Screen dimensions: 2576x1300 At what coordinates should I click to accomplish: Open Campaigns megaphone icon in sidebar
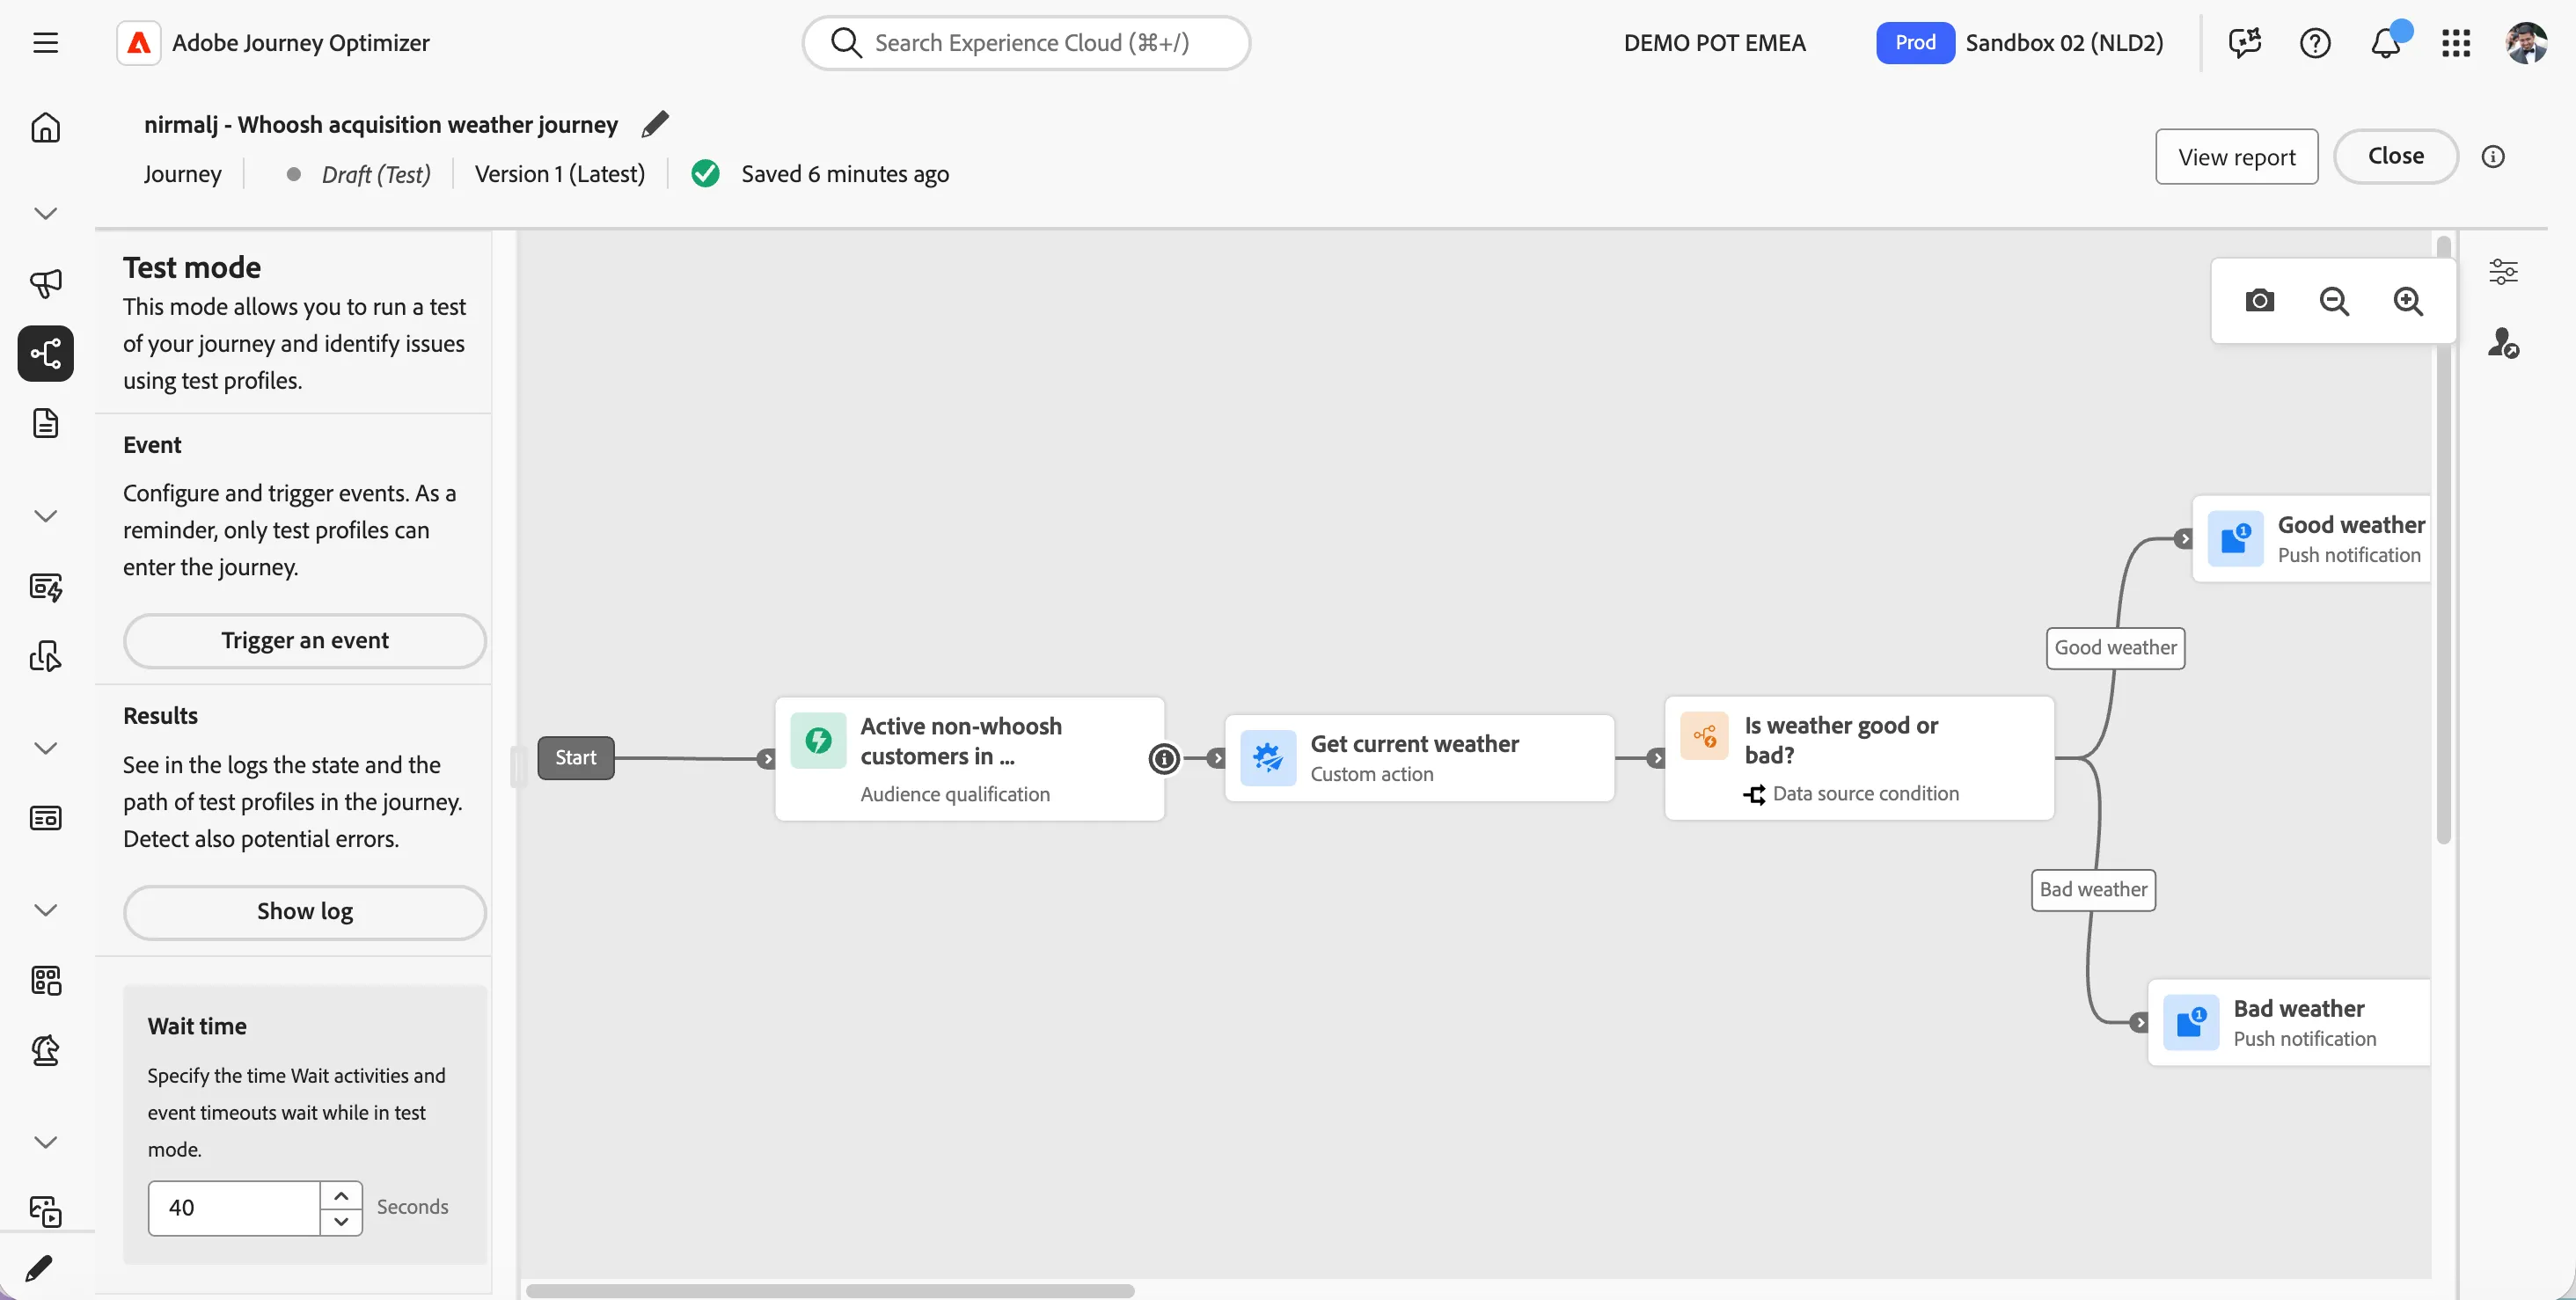[x=45, y=284]
